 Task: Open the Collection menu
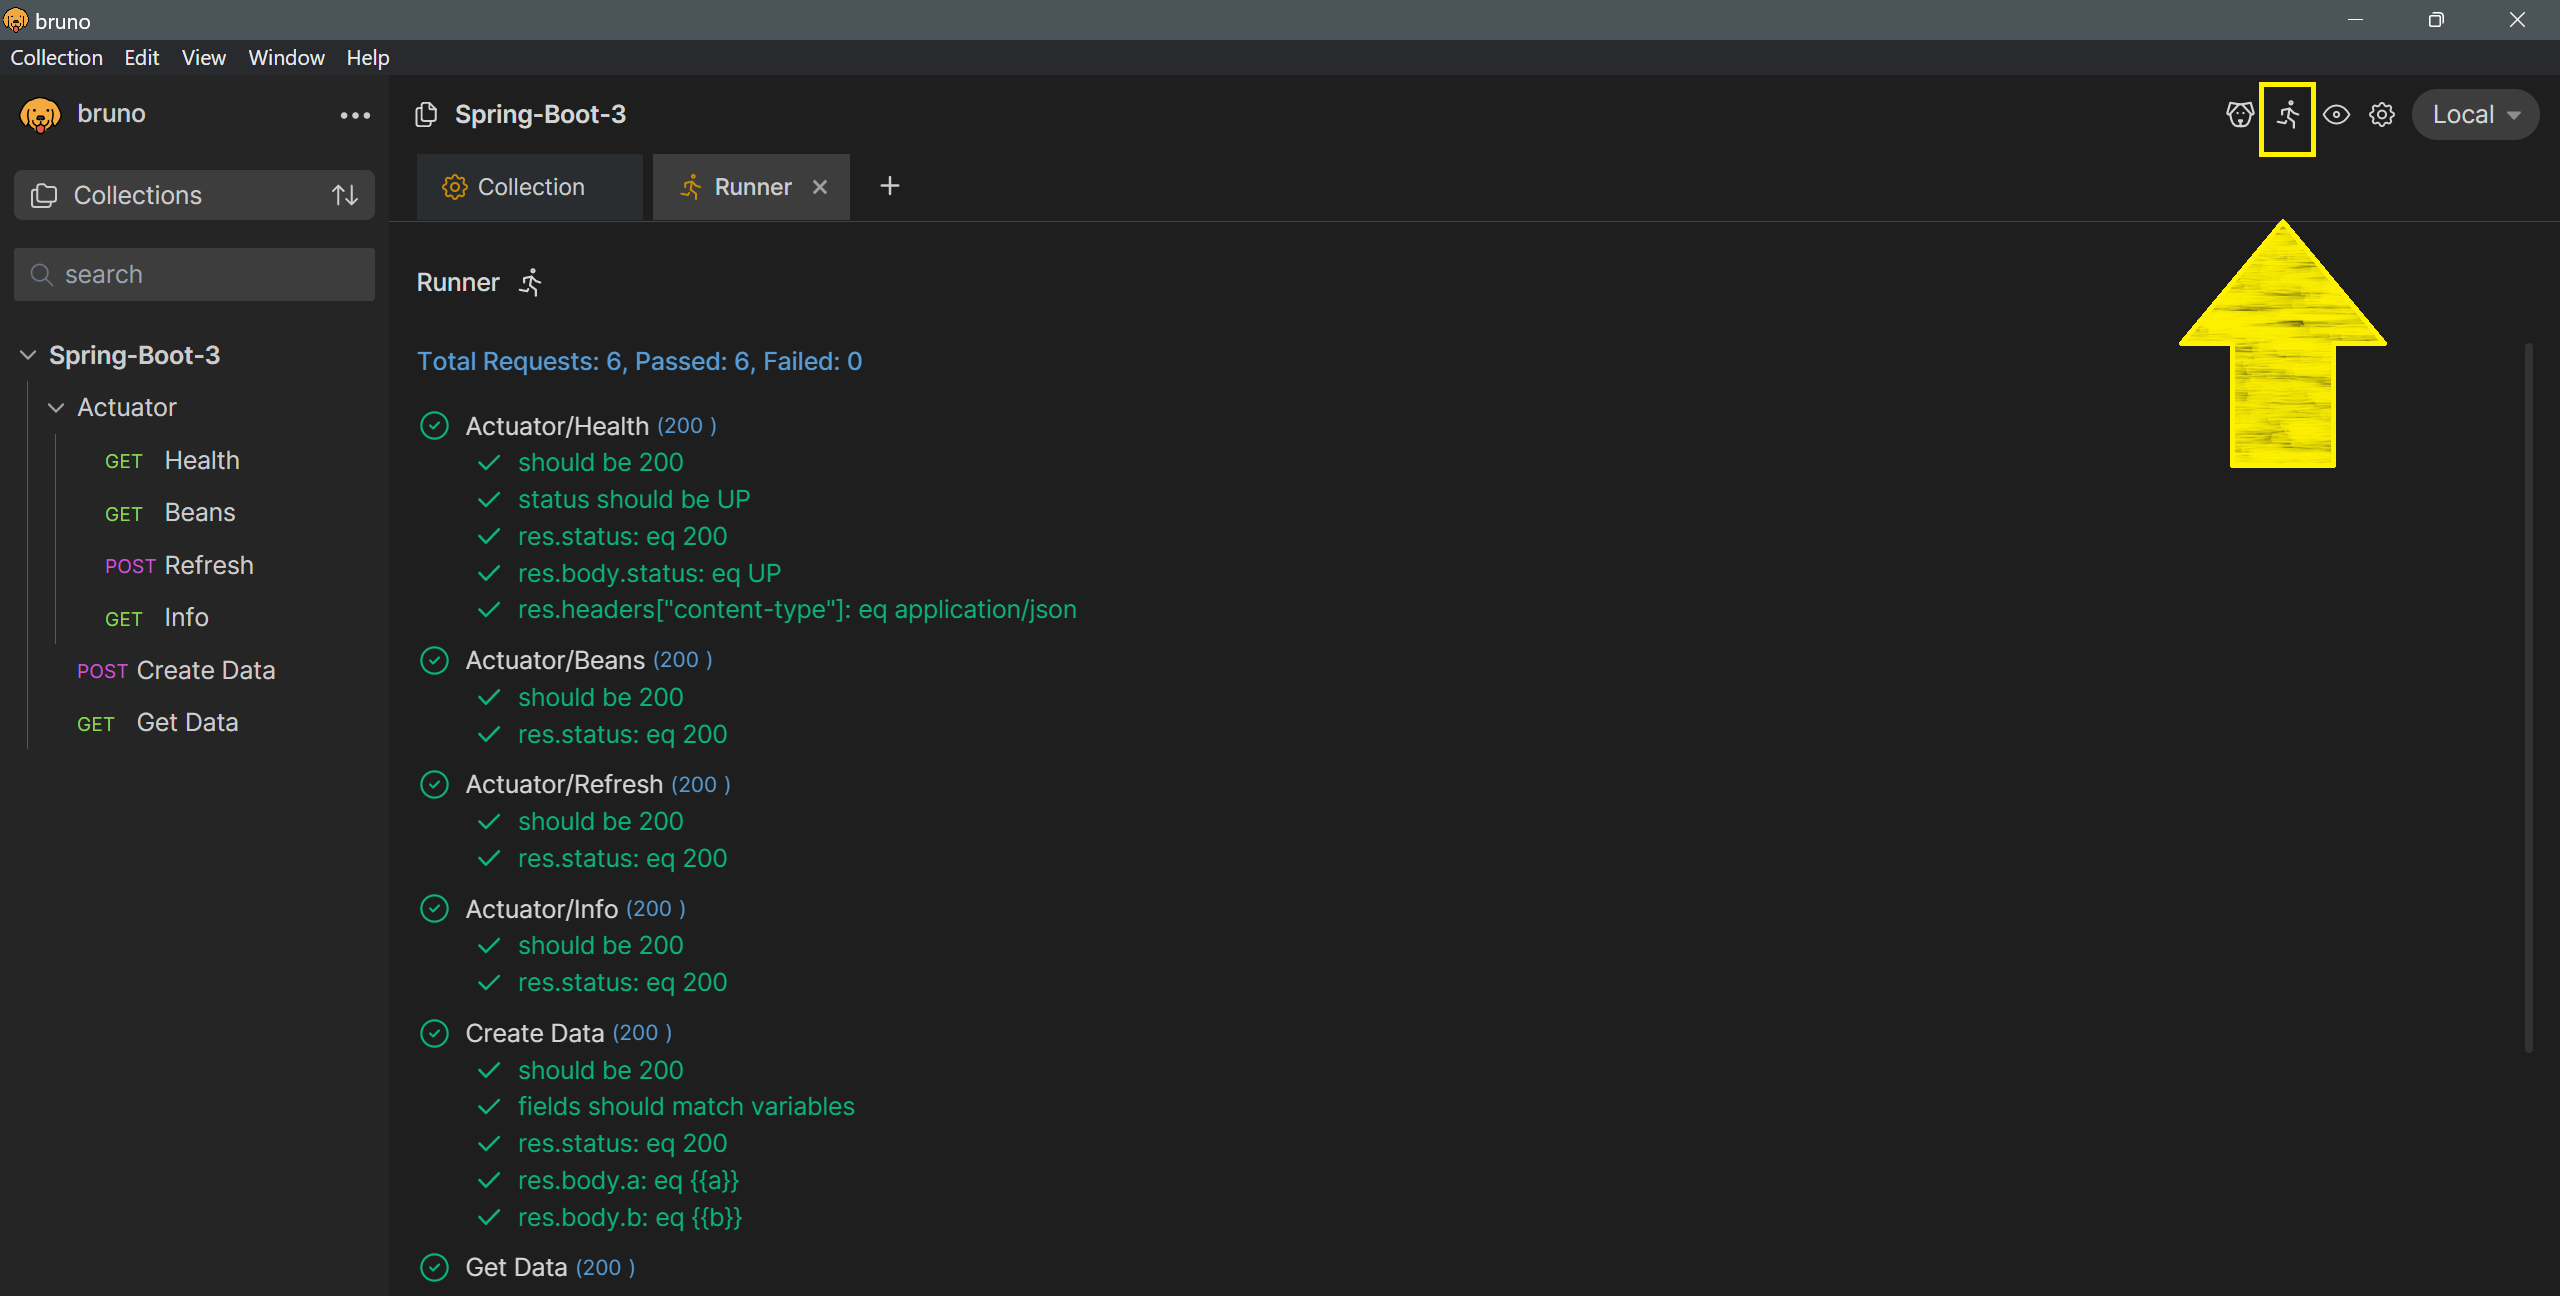click(57, 58)
